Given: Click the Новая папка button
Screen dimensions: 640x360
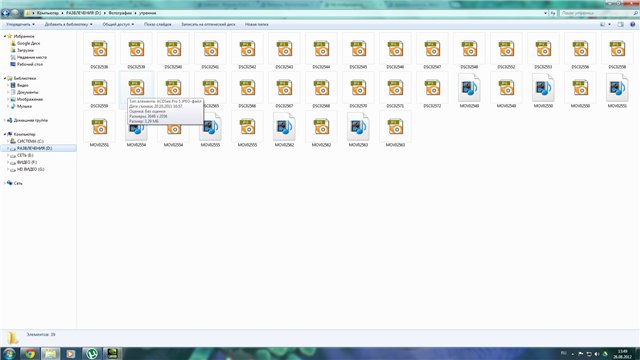Looking at the screenshot, I should (x=257, y=24).
